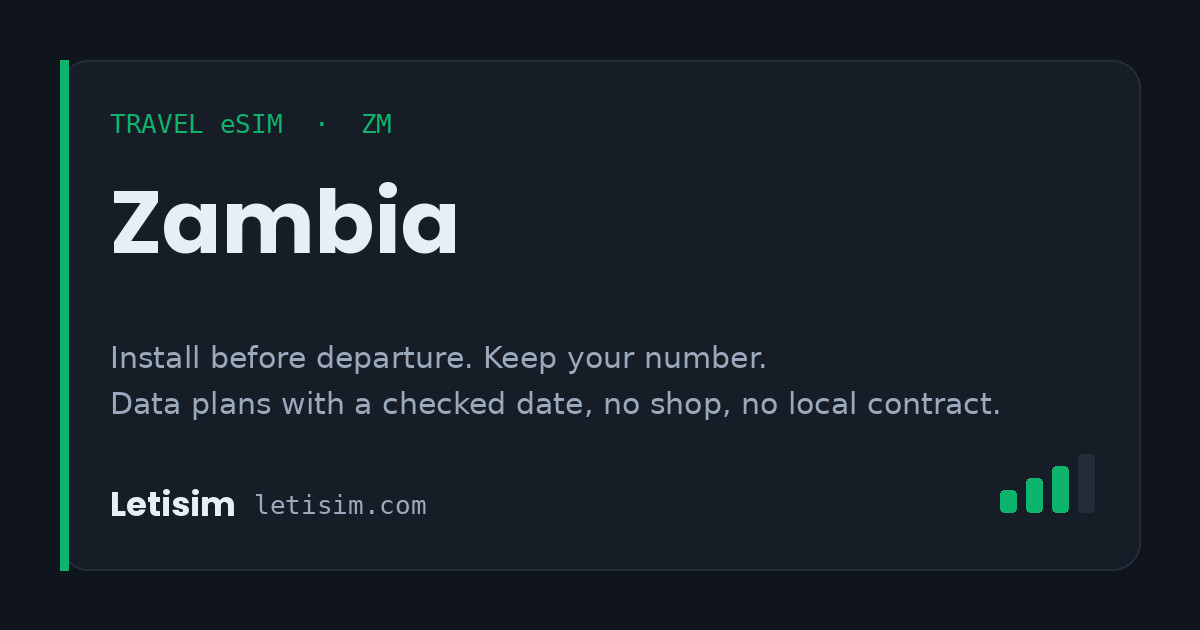The image size is (1200, 630).
Task: Click the tallest green signal bar
Action: click(x=1060, y=490)
